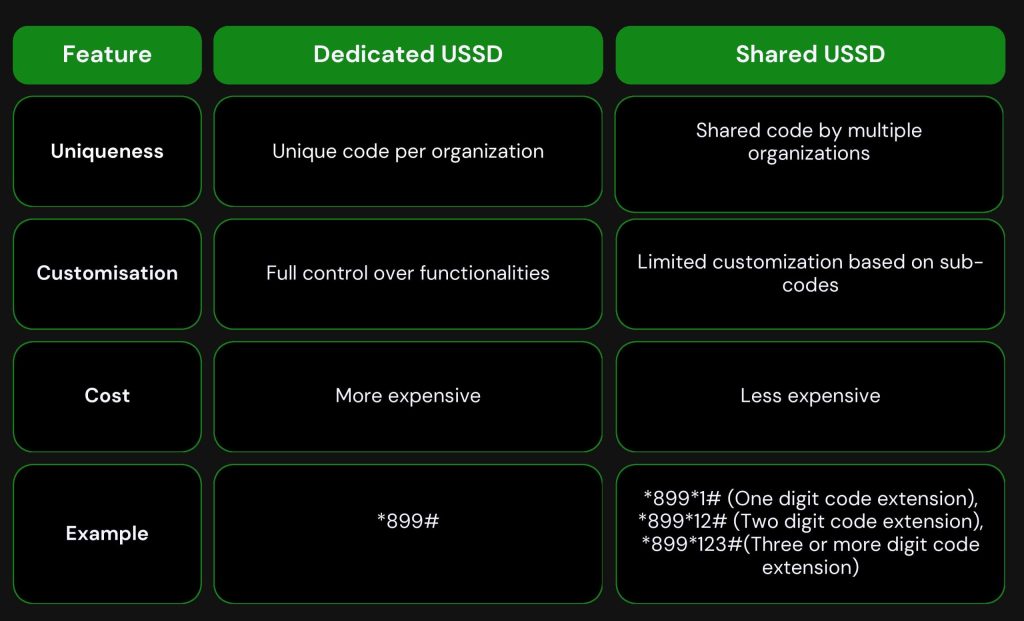This screenshot has height=621, width=1024.
Task: Click the *899# example code
Action: coord(408,521)
